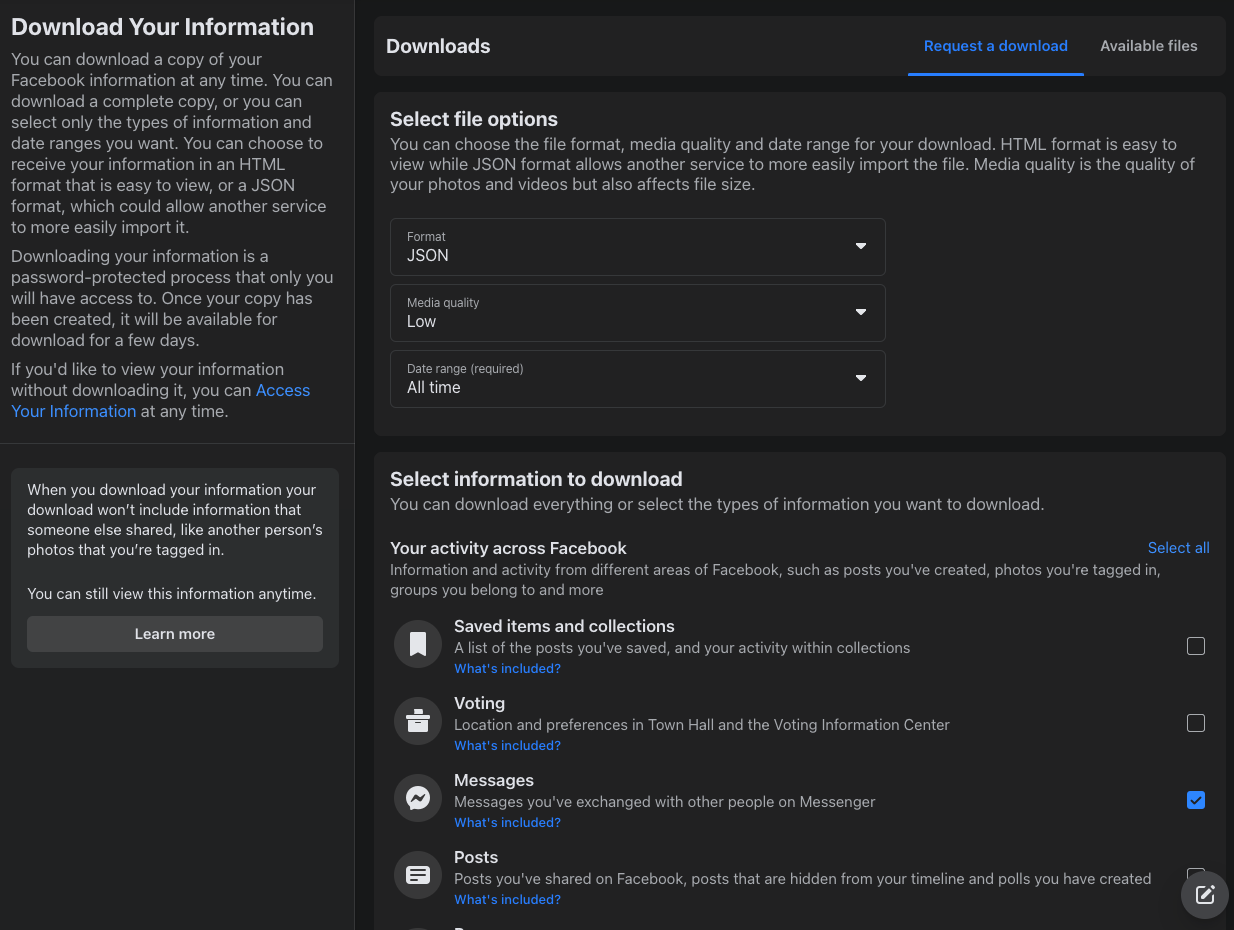The width and height of the screenshot is (1234, 930).
Task: Open the Format JSON dropdown
Action: pyautogui.click(x=638, y=247)
